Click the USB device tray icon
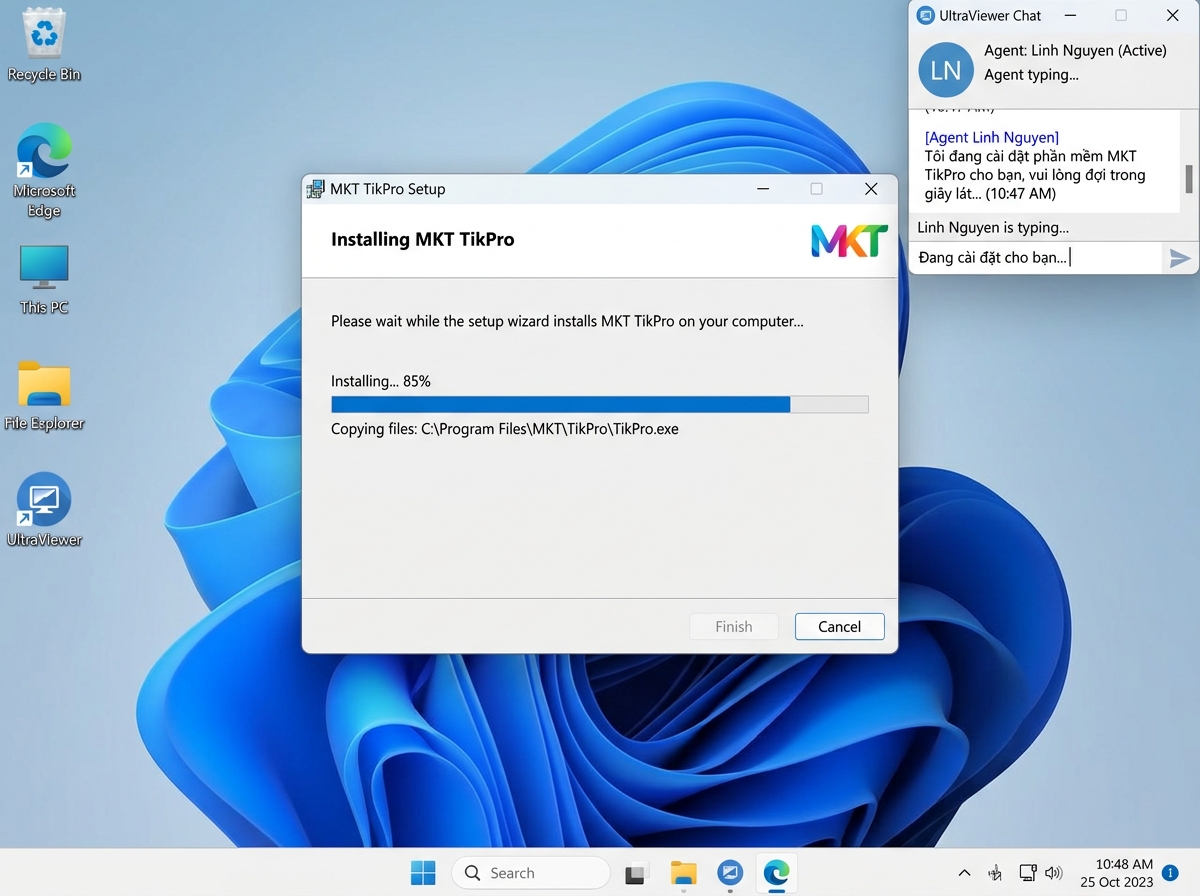The height and width of the screenshot is (896, 1200). [x=996, y=873]
